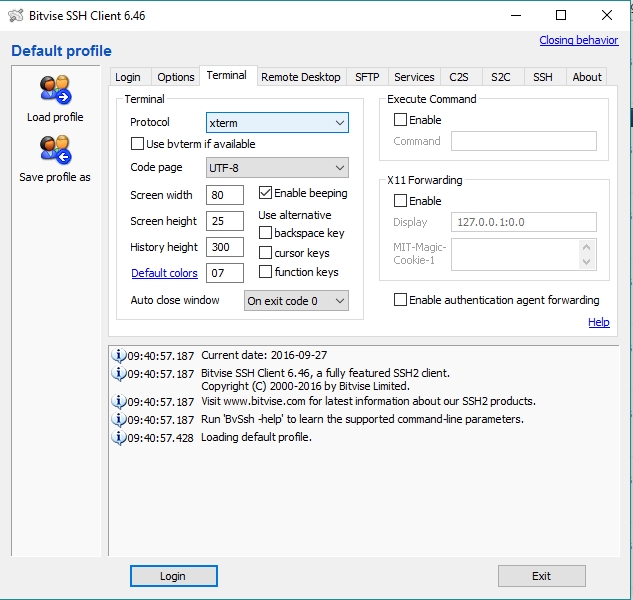Enable alternative cursor keys checkbox
Viewport: 633px width, 600px height.
(x=265, y=252)
